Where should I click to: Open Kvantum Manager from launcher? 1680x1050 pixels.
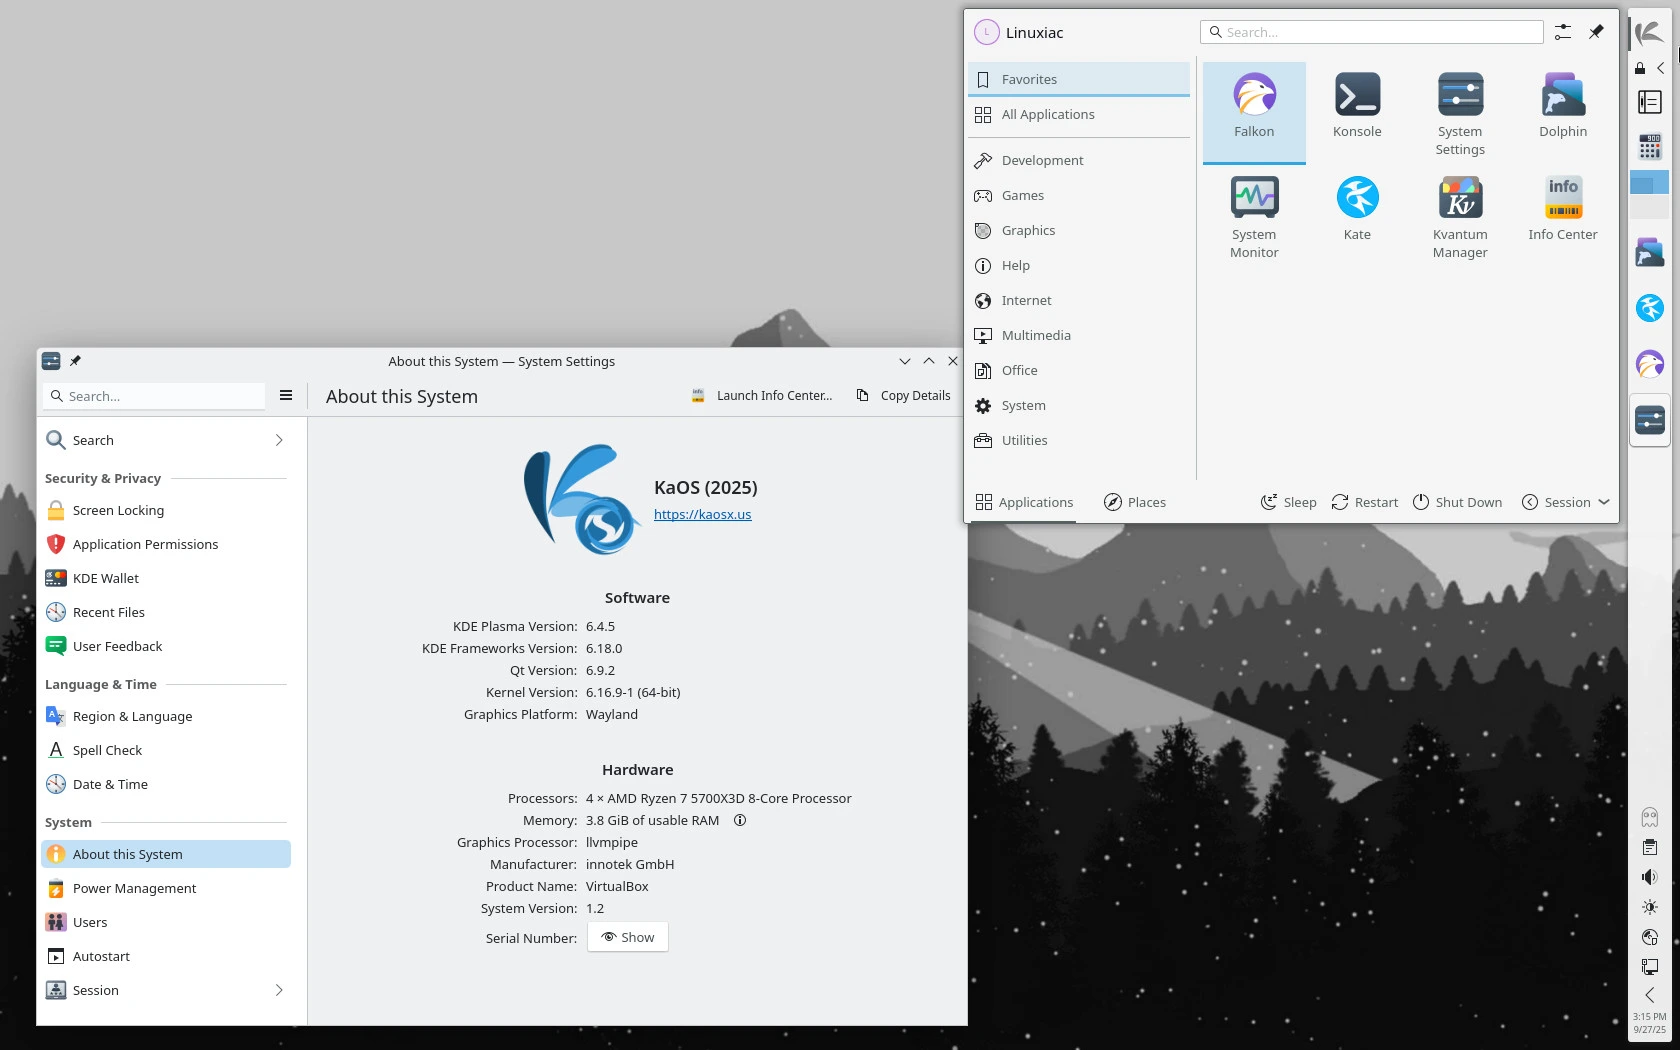point(1460,217)
